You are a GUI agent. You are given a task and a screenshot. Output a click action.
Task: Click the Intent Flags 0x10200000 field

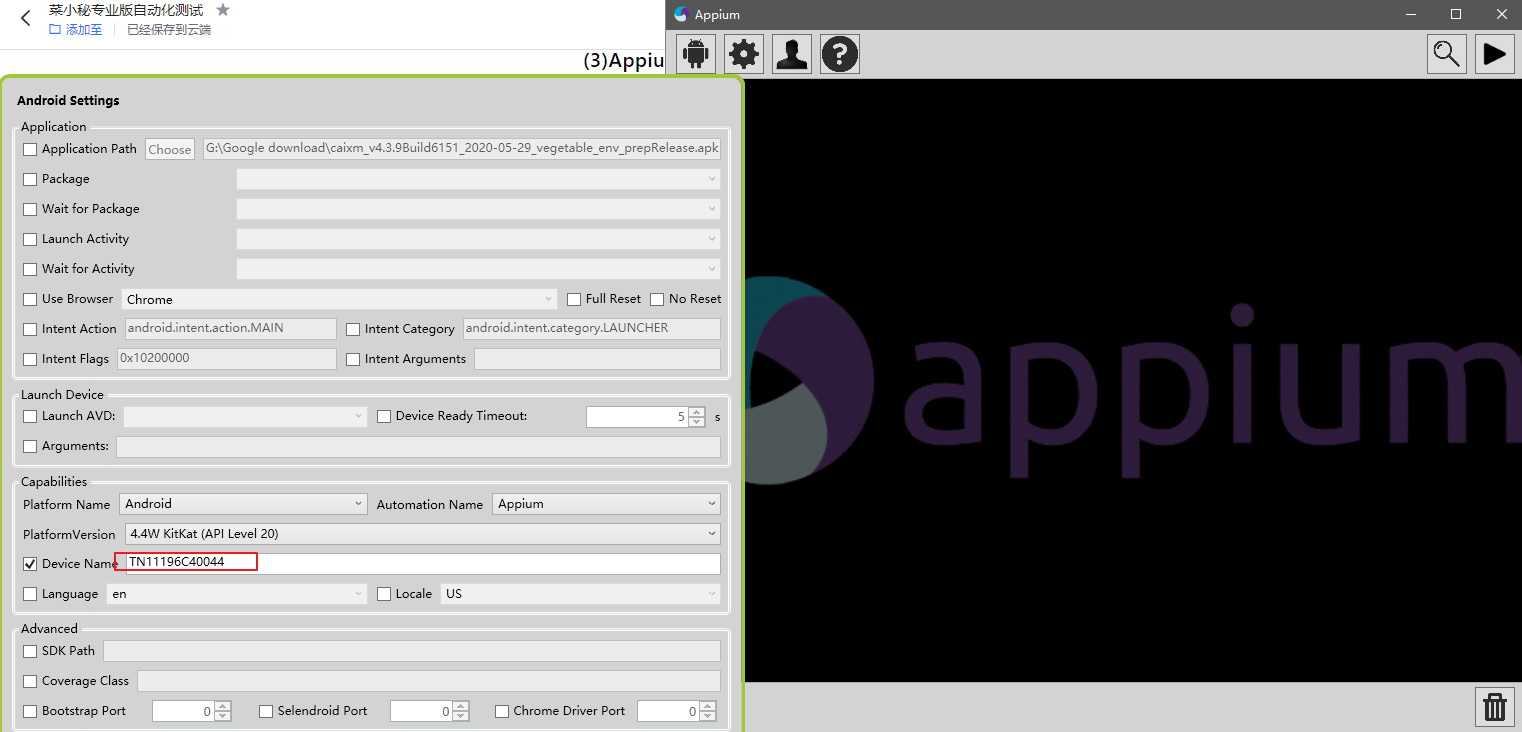click(227, 359)
